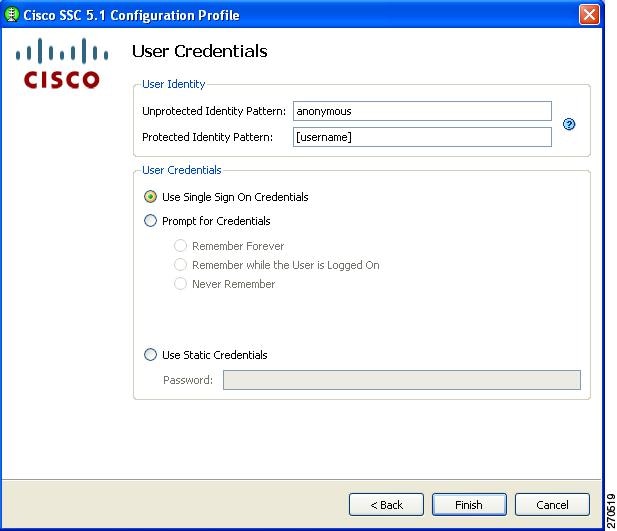Click the Cisco logo
This screenshot has height=531, width=617.
62,63
